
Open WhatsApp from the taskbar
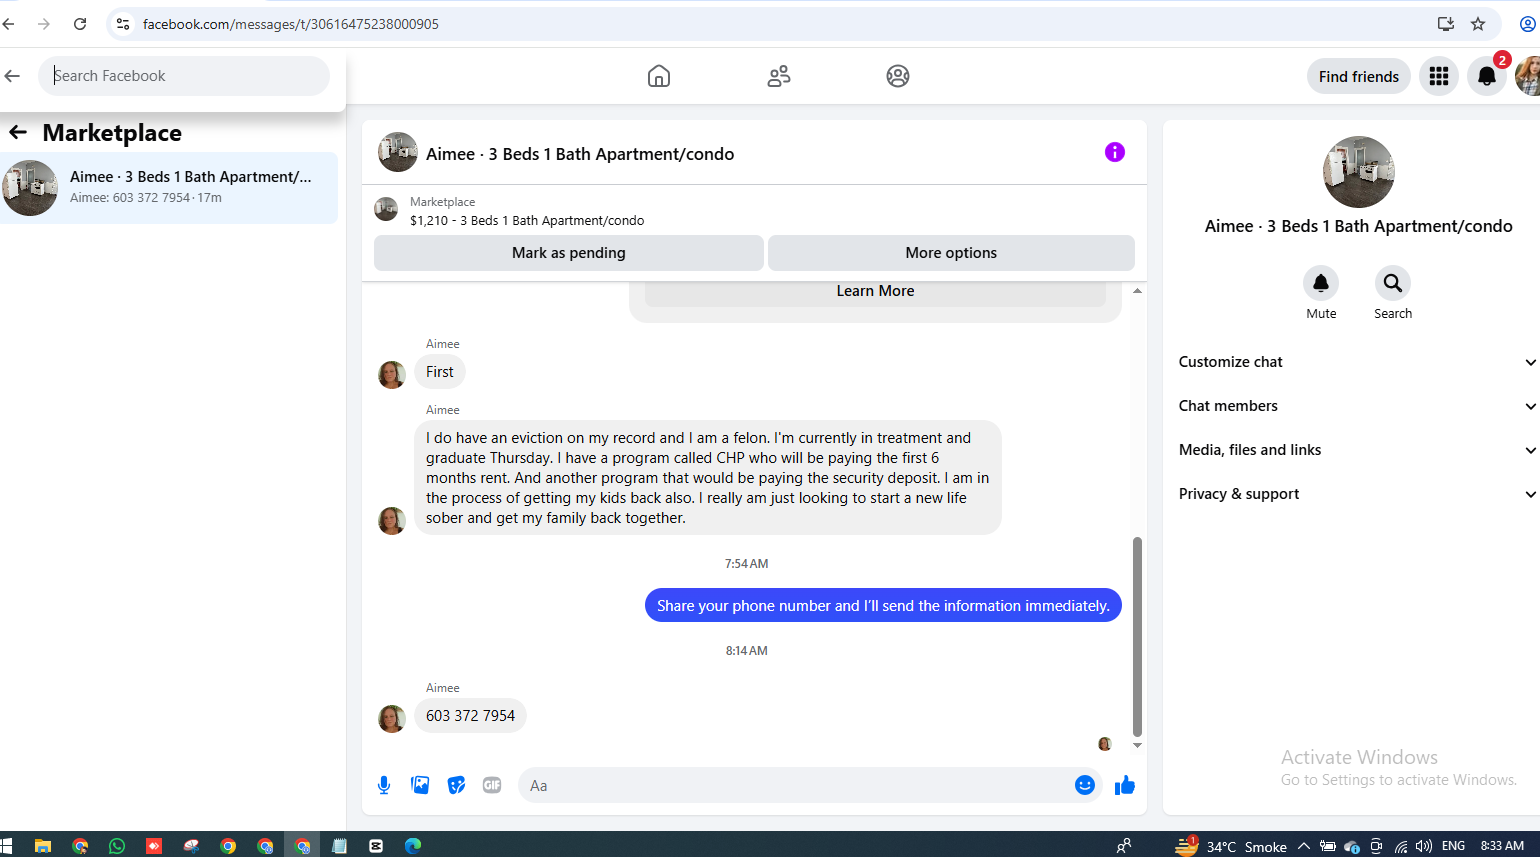pyautogui.click(x=117, y=846)
